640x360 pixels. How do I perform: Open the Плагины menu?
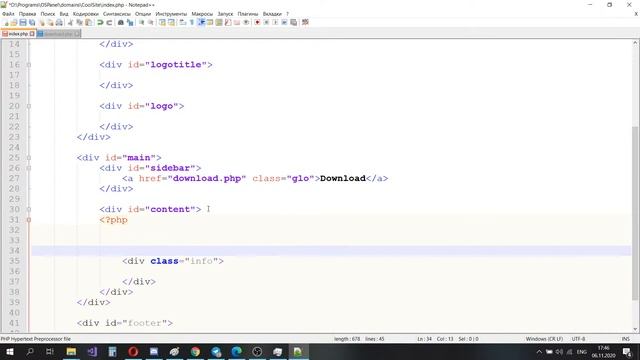248,14
